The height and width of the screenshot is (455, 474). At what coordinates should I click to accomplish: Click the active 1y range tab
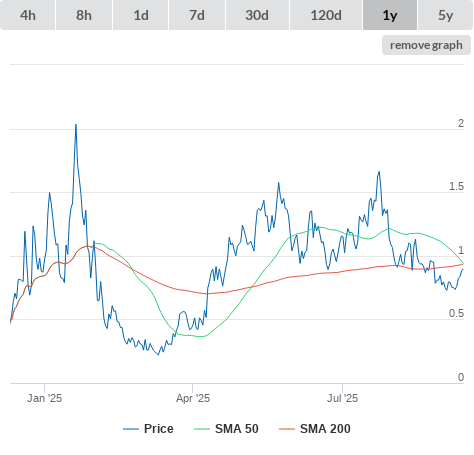[x=390, y=15]
